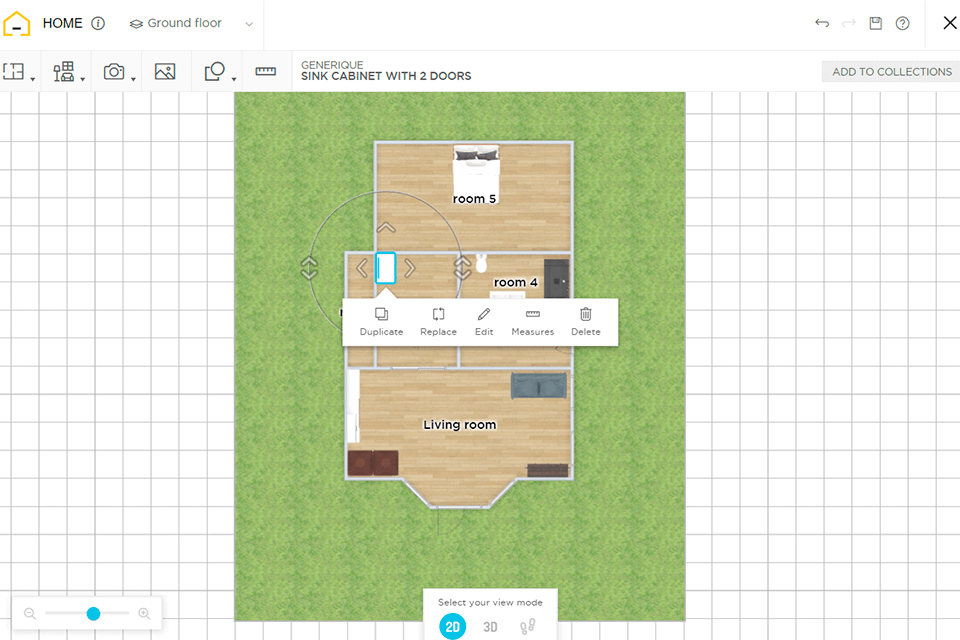Click zoom out magnifier icon
The width and height of the screenshot is (960, 640).
(x=29, y=614)
